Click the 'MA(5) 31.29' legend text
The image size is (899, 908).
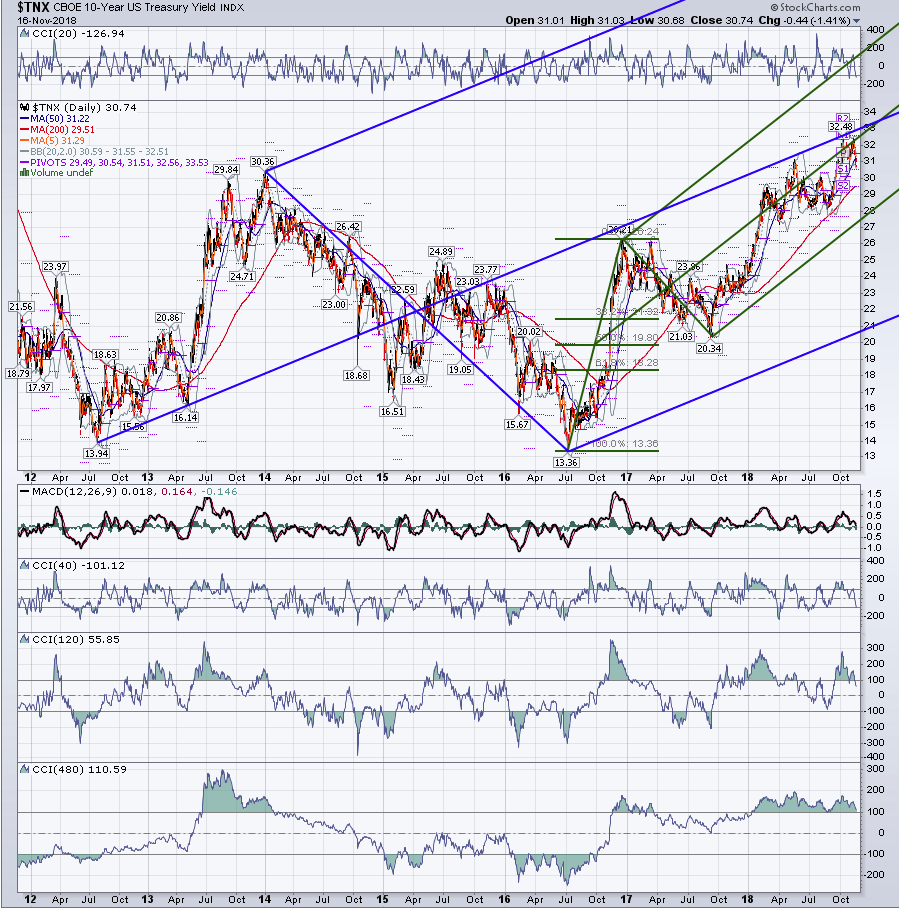[x=57, y=141]
